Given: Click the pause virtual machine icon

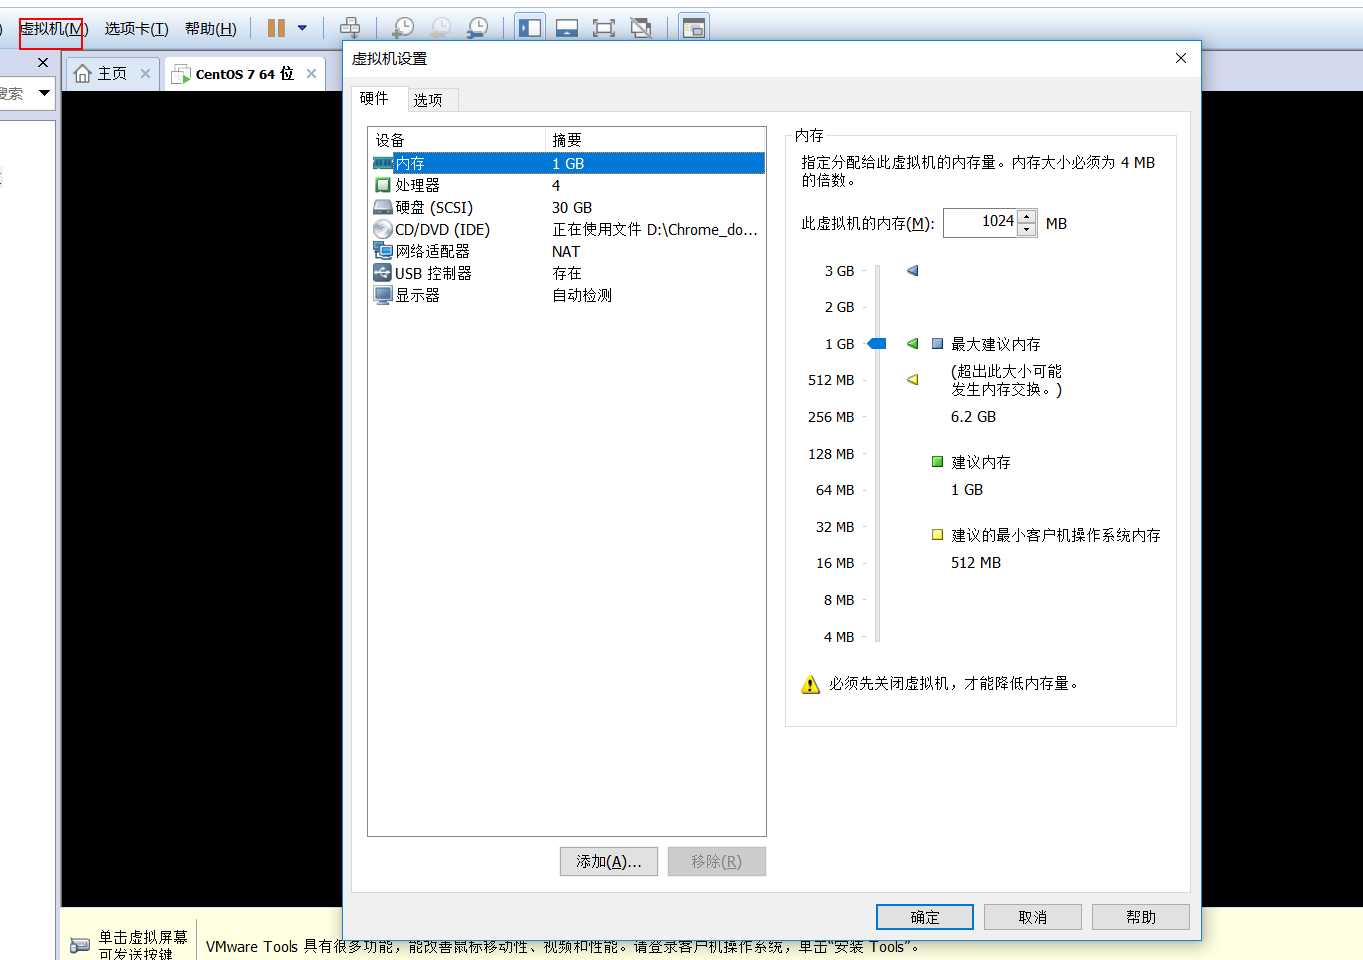Looking at the screenshot, I should pyautogui.click(x=276, y=28).
